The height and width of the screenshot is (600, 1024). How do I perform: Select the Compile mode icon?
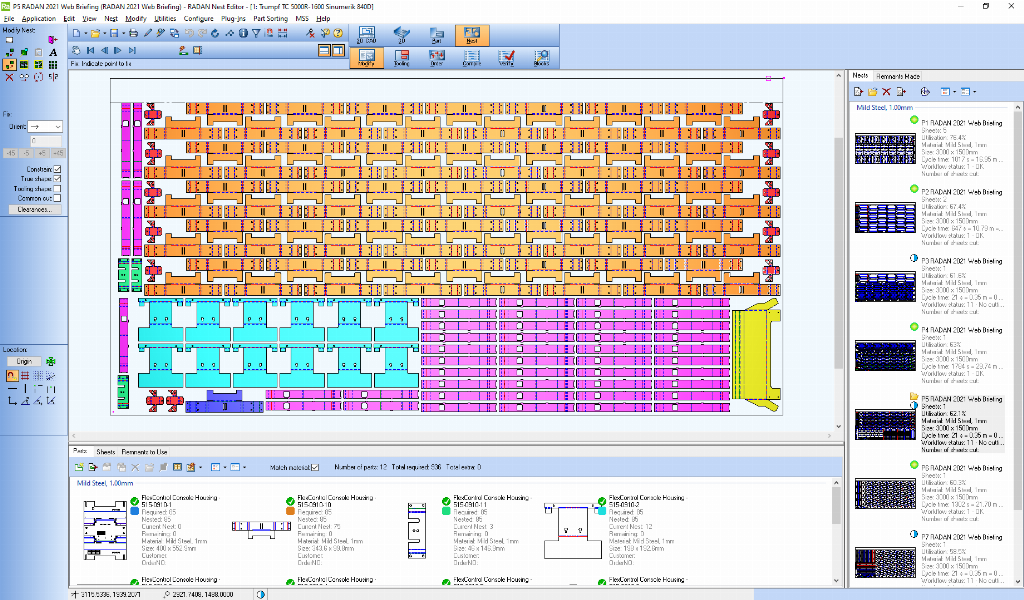(471, 58)
